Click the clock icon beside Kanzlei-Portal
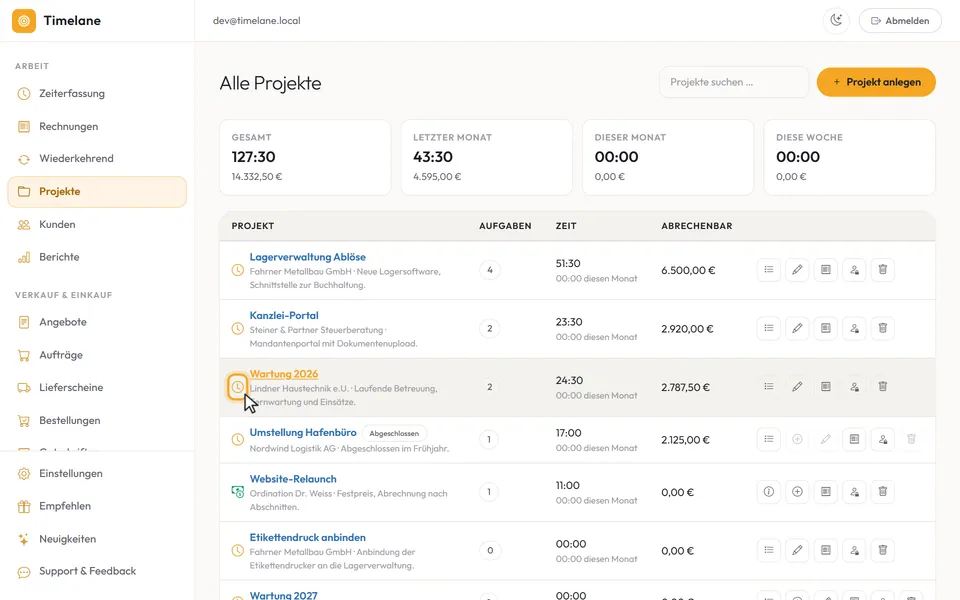 [238, 329]
